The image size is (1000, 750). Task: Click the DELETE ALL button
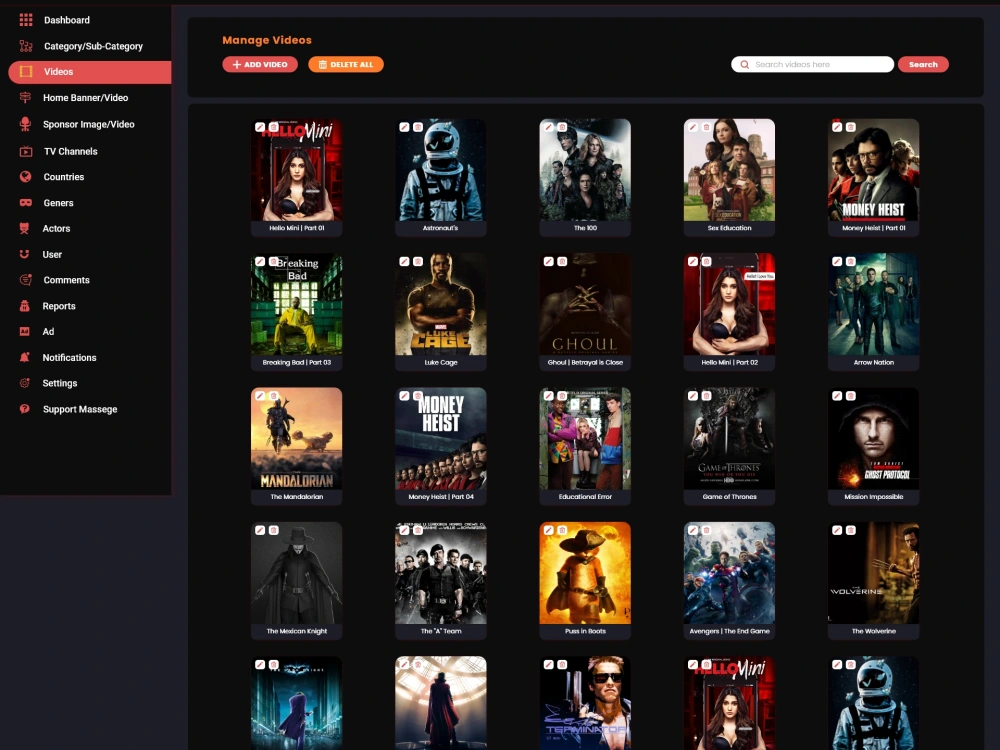click(x=346, y=64)
